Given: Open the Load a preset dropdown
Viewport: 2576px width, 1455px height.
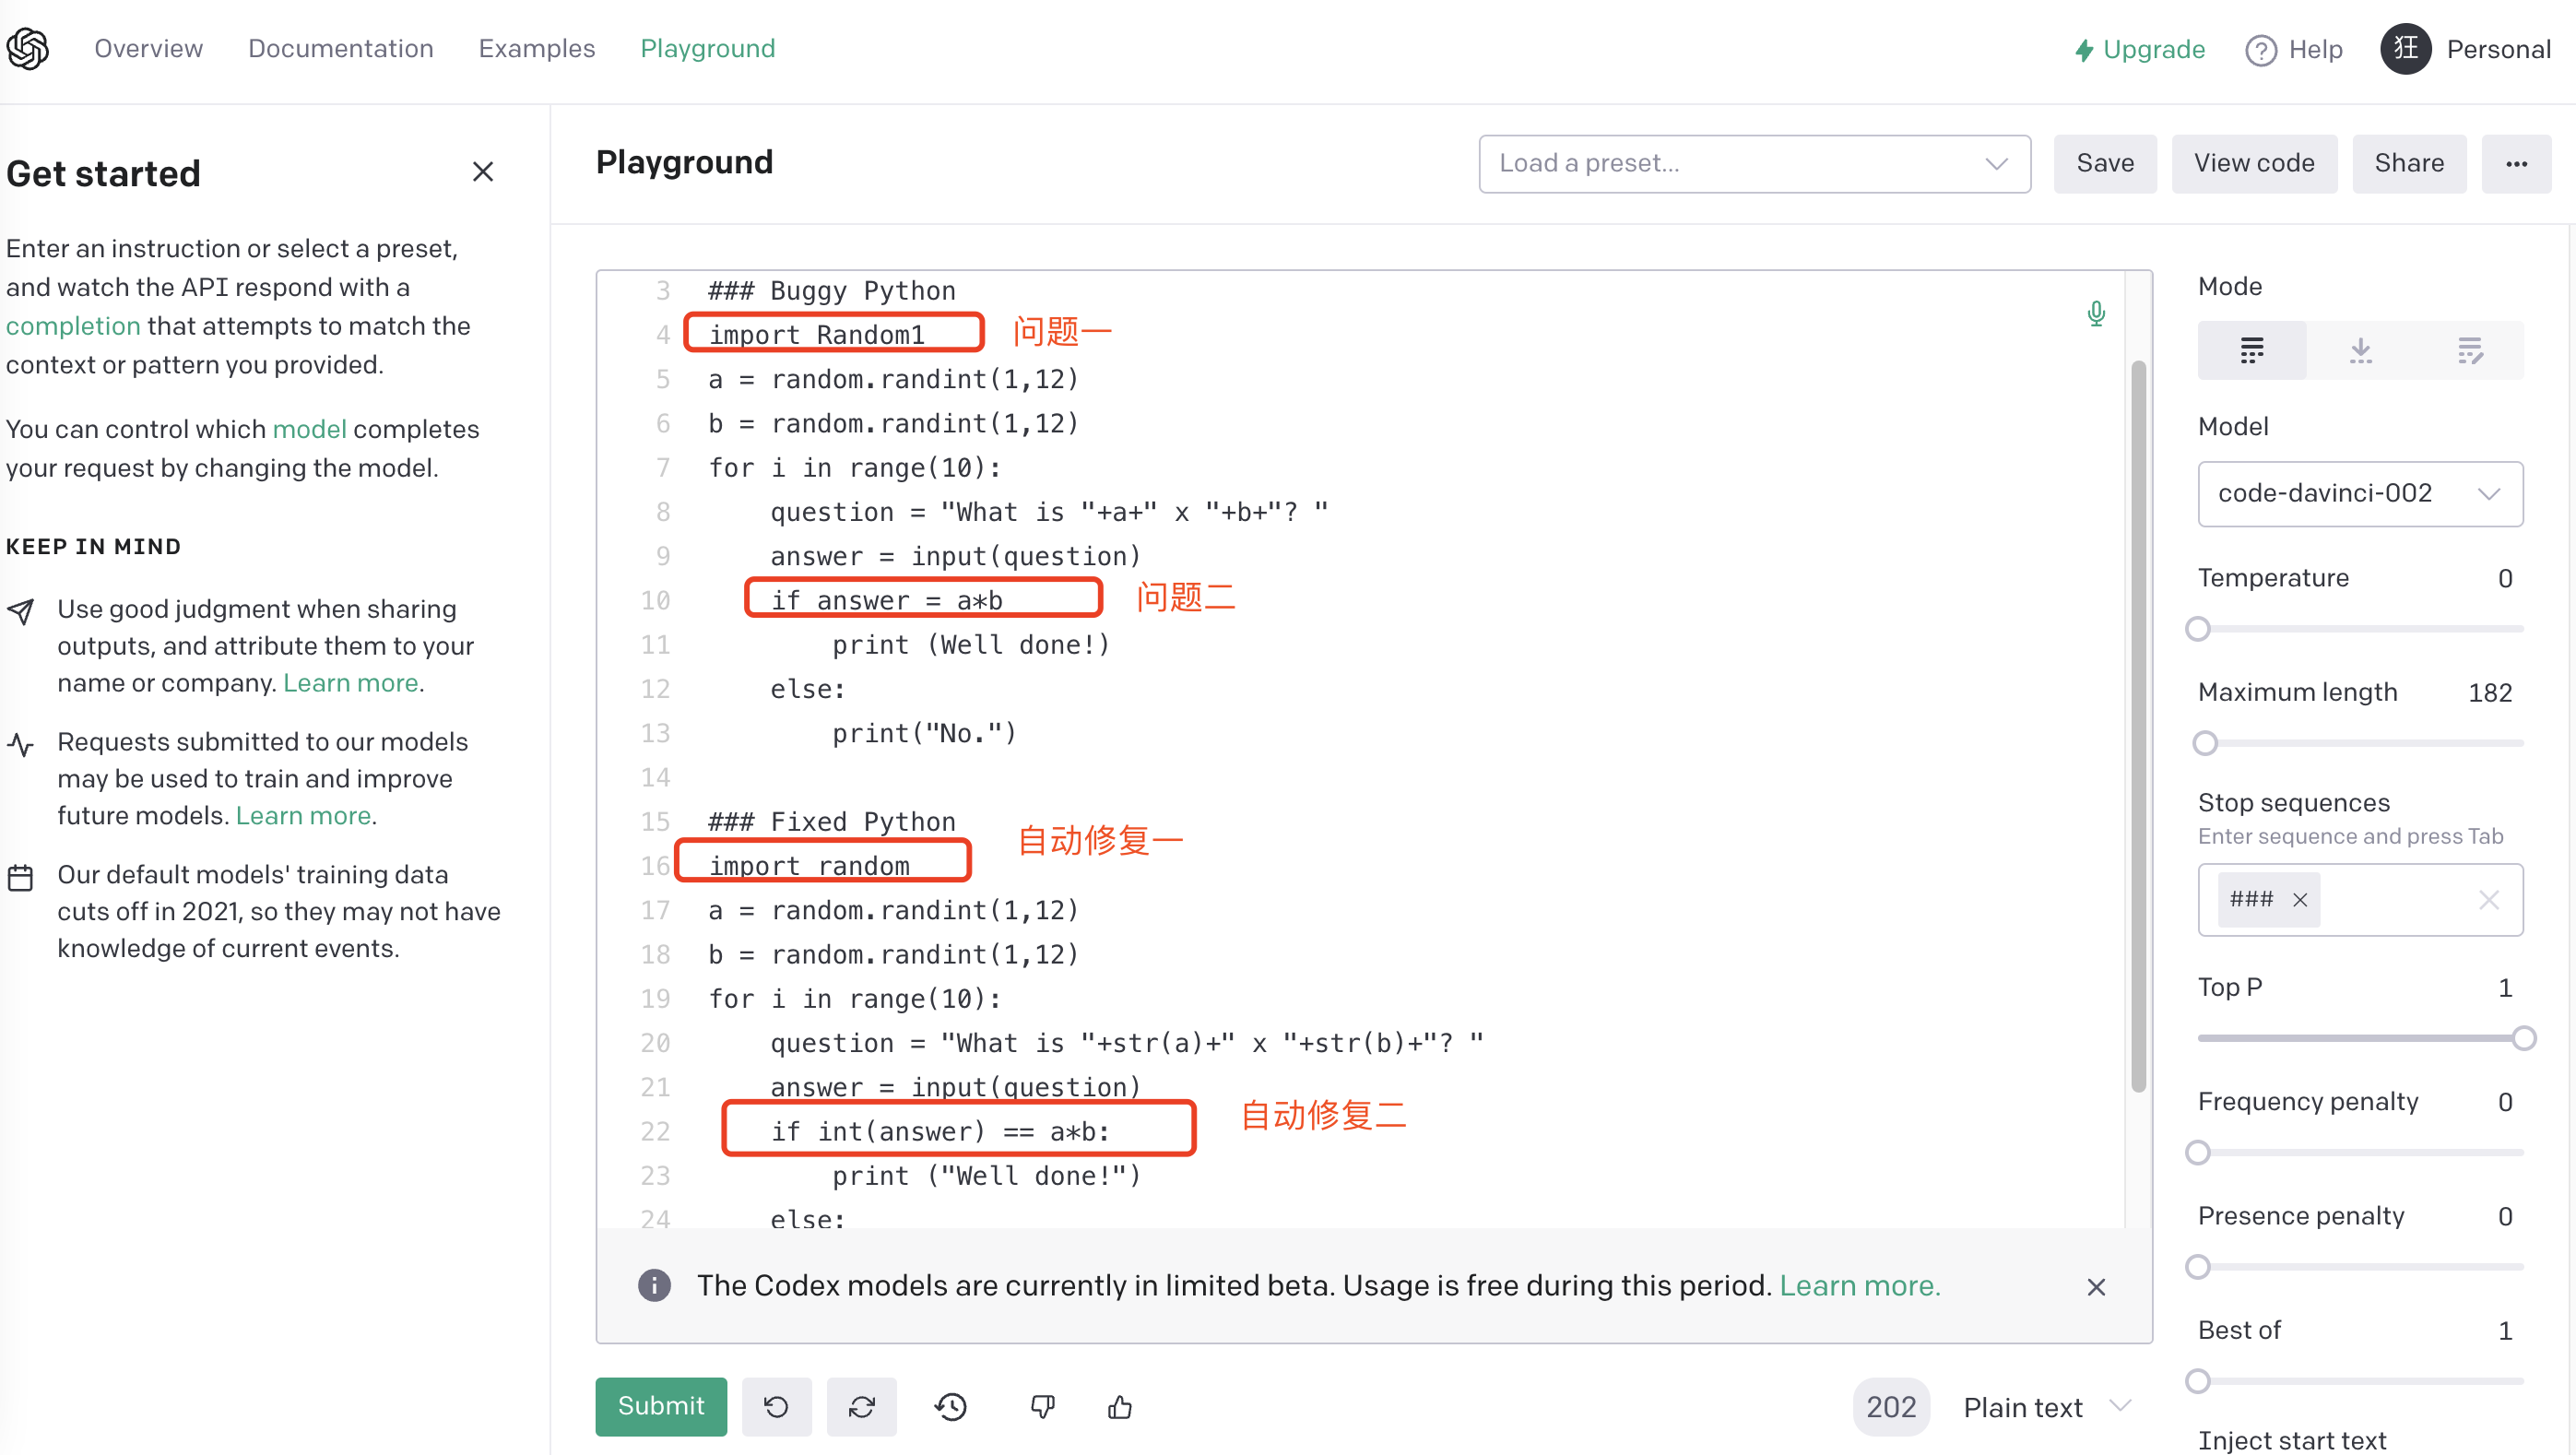Looking at the screenshot, I should 1754,163.
